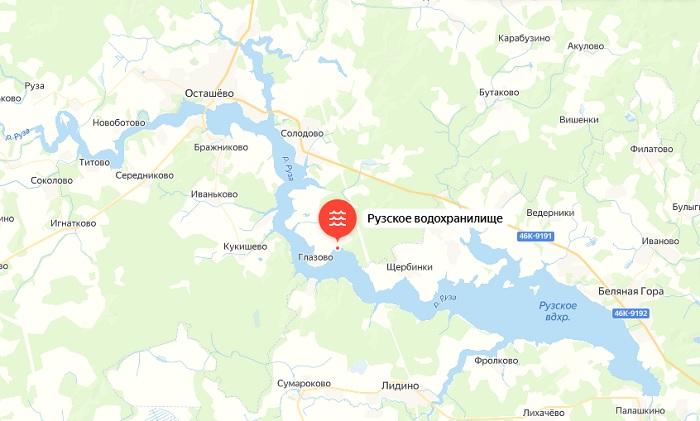
Task: Click the Щербинки village label
Action: pyautogui.click(x=409, y=267)
